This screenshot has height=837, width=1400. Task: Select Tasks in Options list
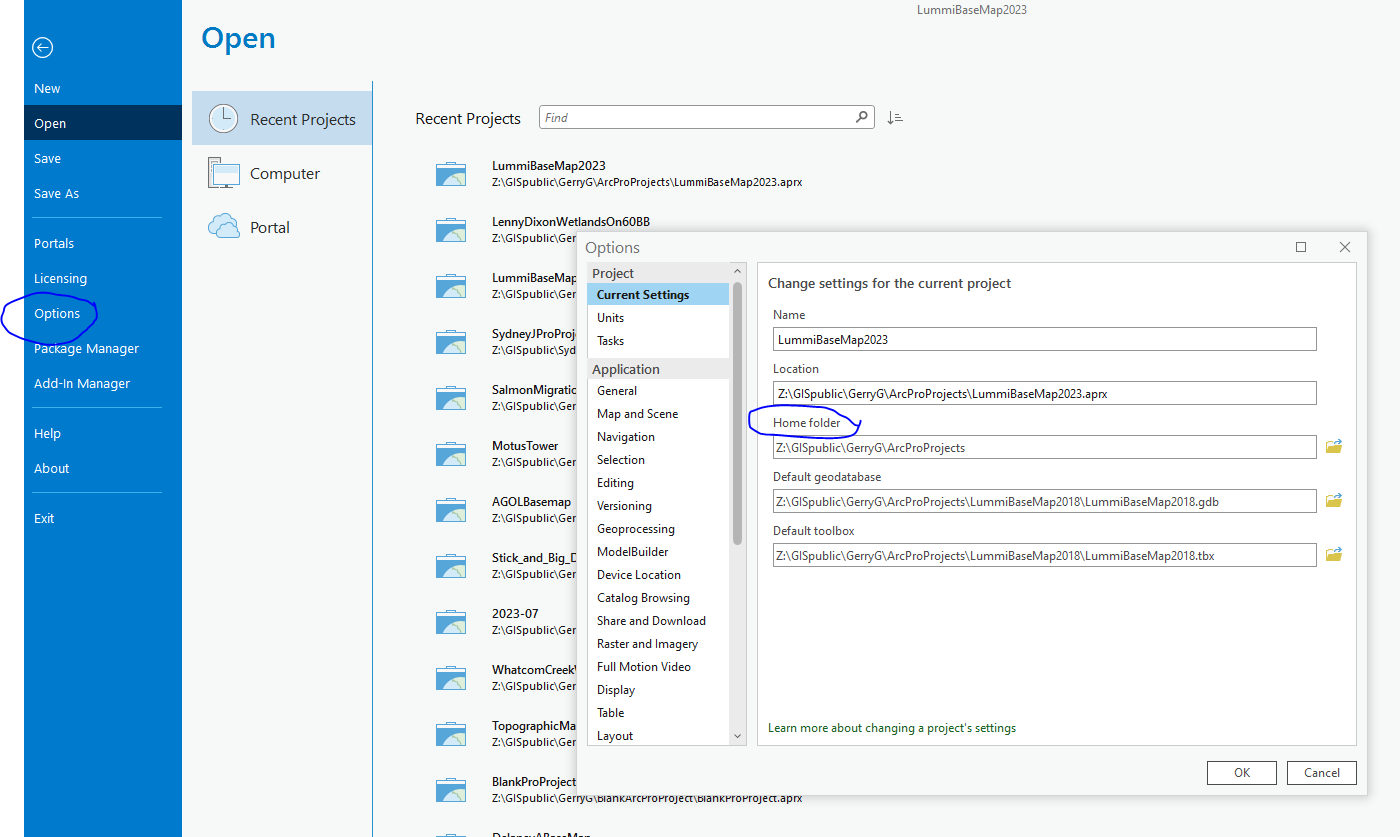click(659, 340)
